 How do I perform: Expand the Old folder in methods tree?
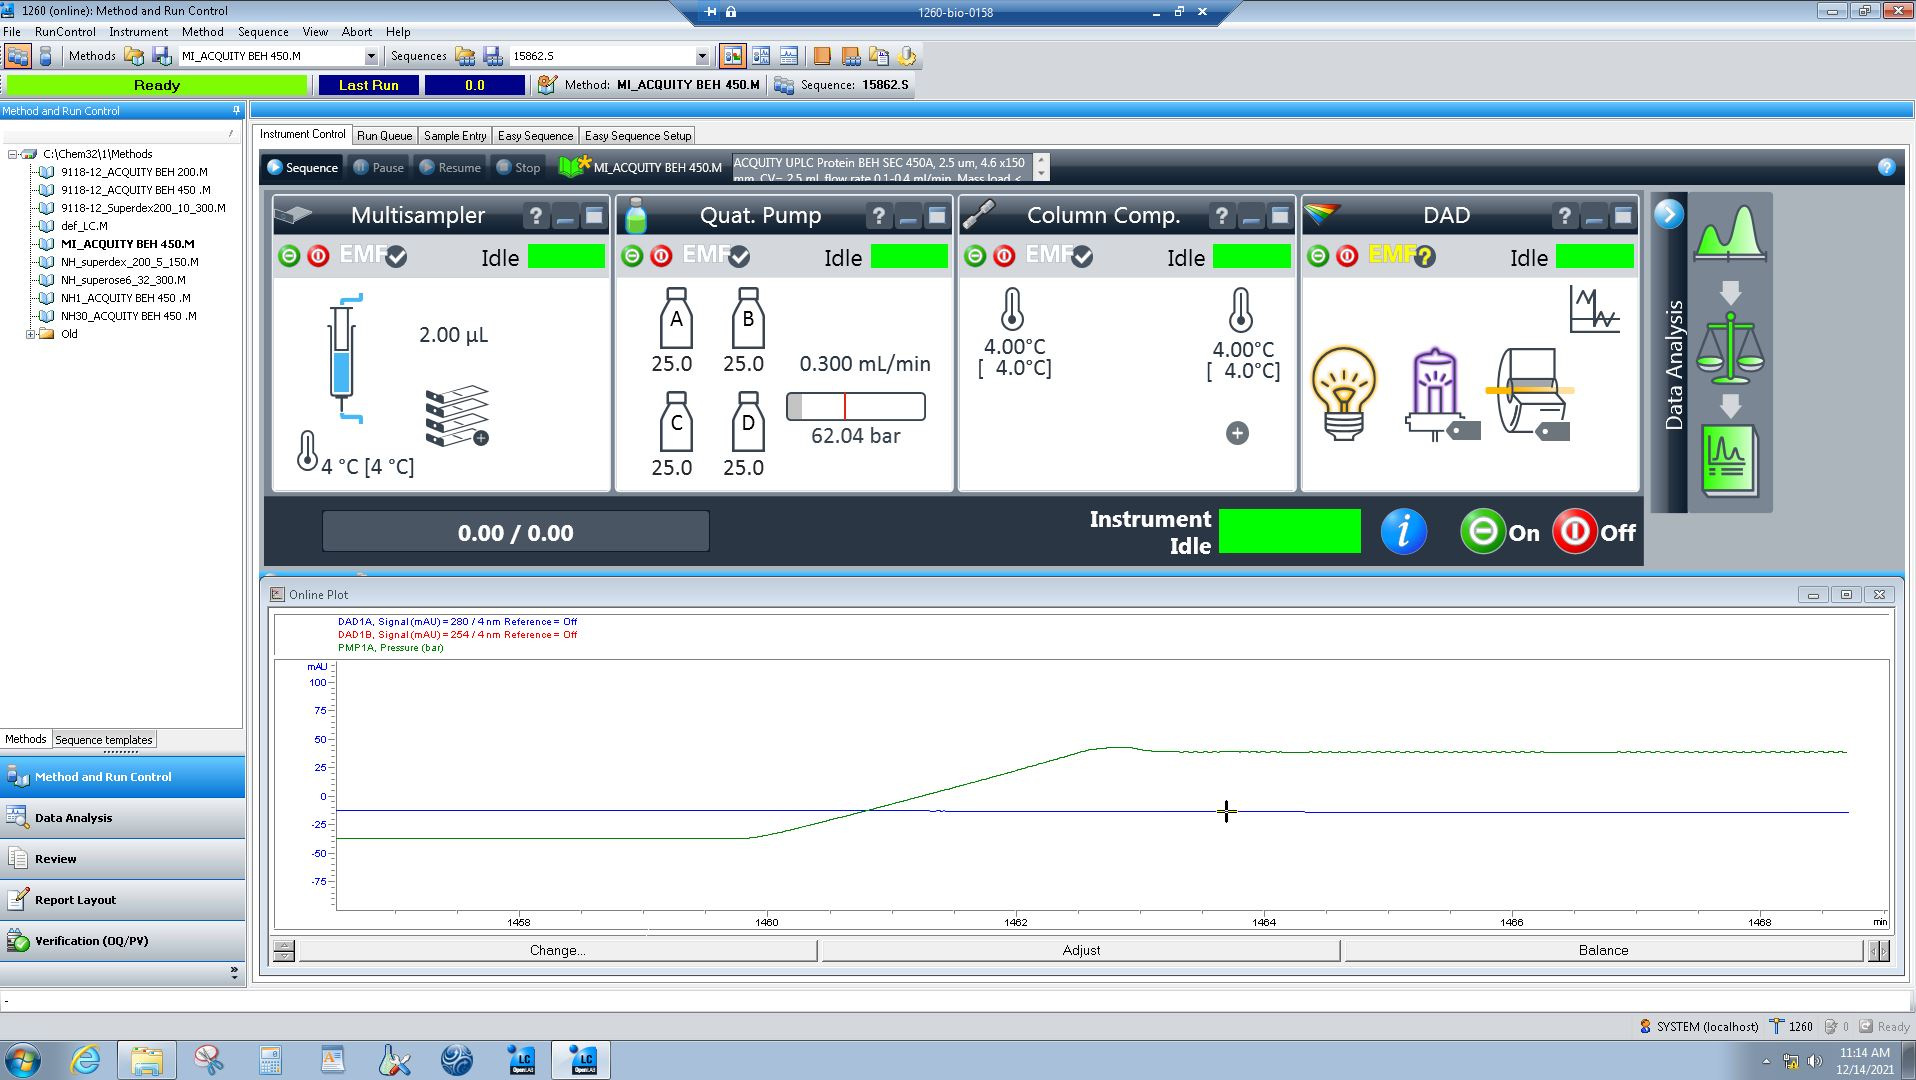click(31, 334)
